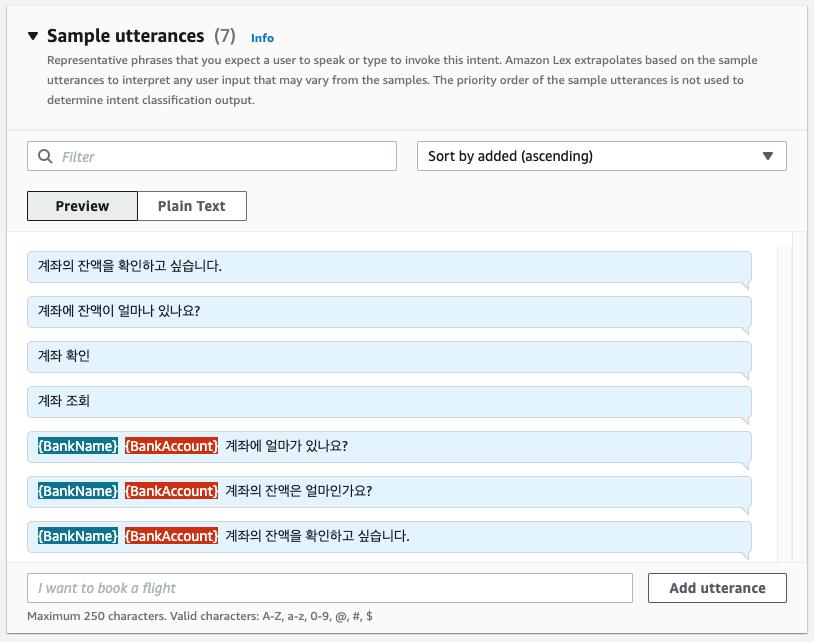The image size is (814, 642).
Task: Click BankName tag in last utterance row
Action: click(78, 536)
